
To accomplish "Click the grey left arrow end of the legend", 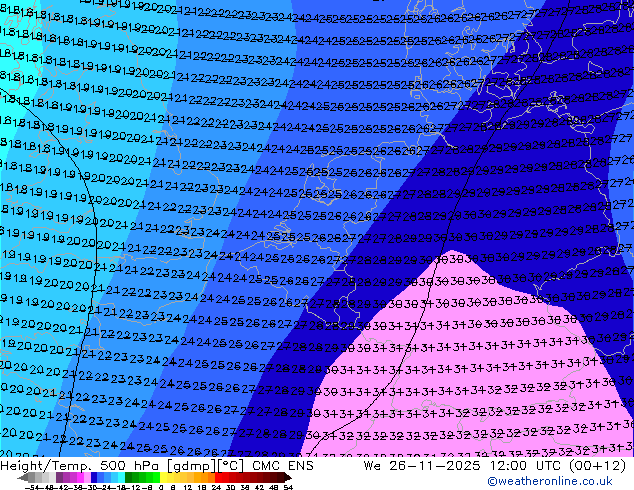I will [x=23, y=477].
